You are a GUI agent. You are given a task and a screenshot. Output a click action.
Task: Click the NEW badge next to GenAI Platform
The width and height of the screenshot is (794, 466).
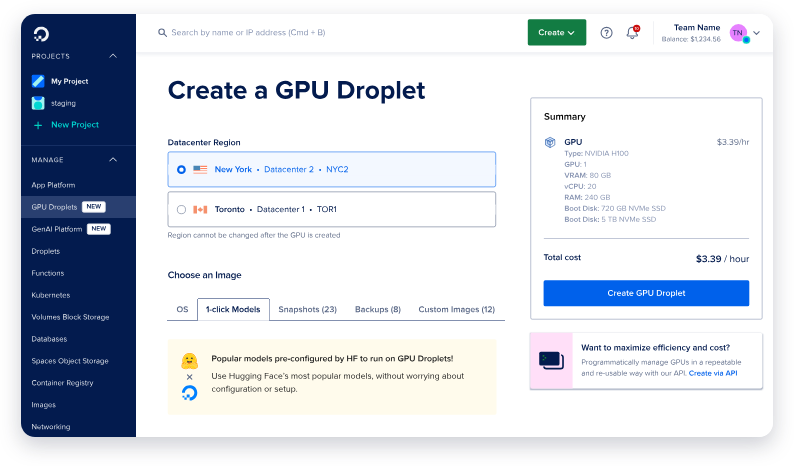click(99, 229)
